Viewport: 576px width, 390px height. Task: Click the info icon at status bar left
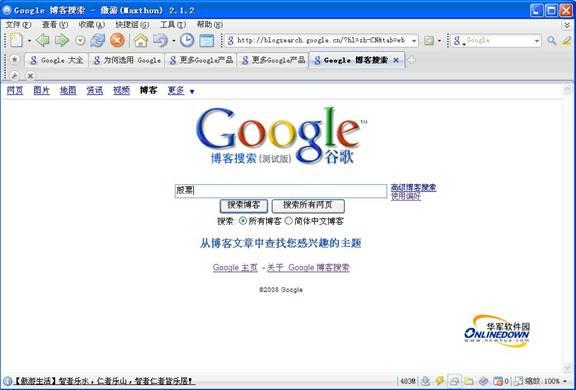(7, 381)
